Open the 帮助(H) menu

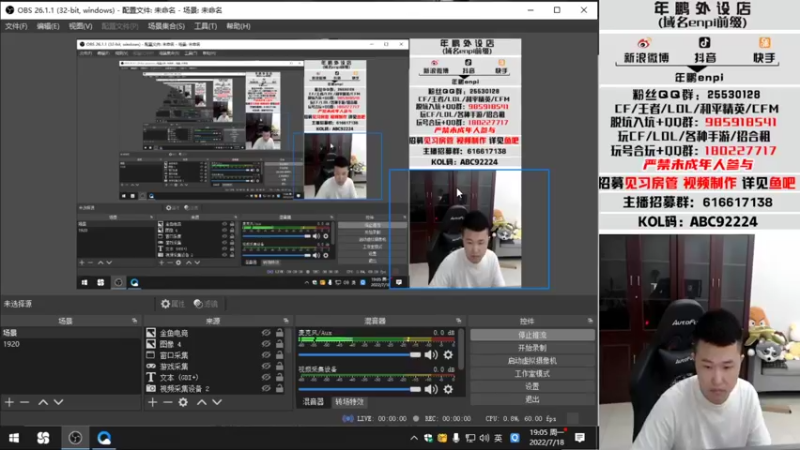238,26
